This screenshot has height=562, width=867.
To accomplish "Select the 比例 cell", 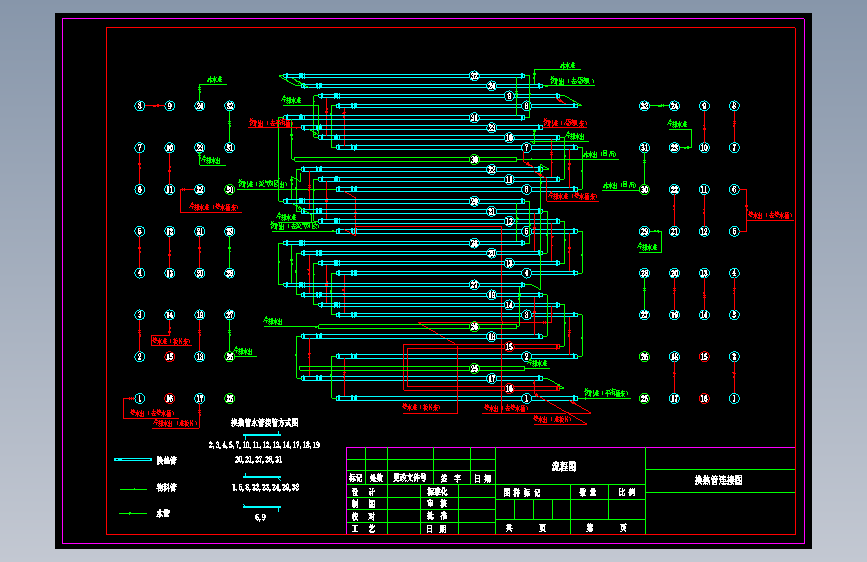I will click(626, 492).
